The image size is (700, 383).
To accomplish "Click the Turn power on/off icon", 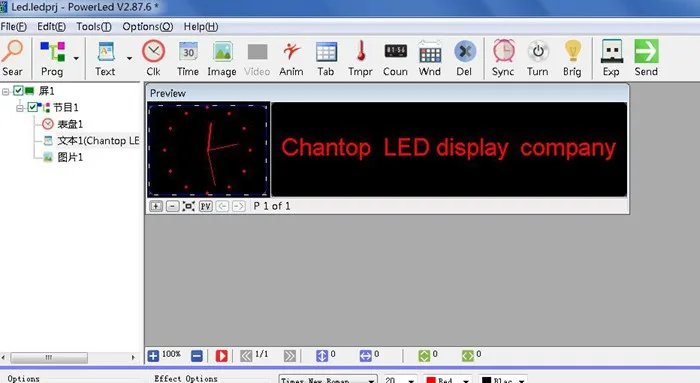I will [x=538, y=58].
